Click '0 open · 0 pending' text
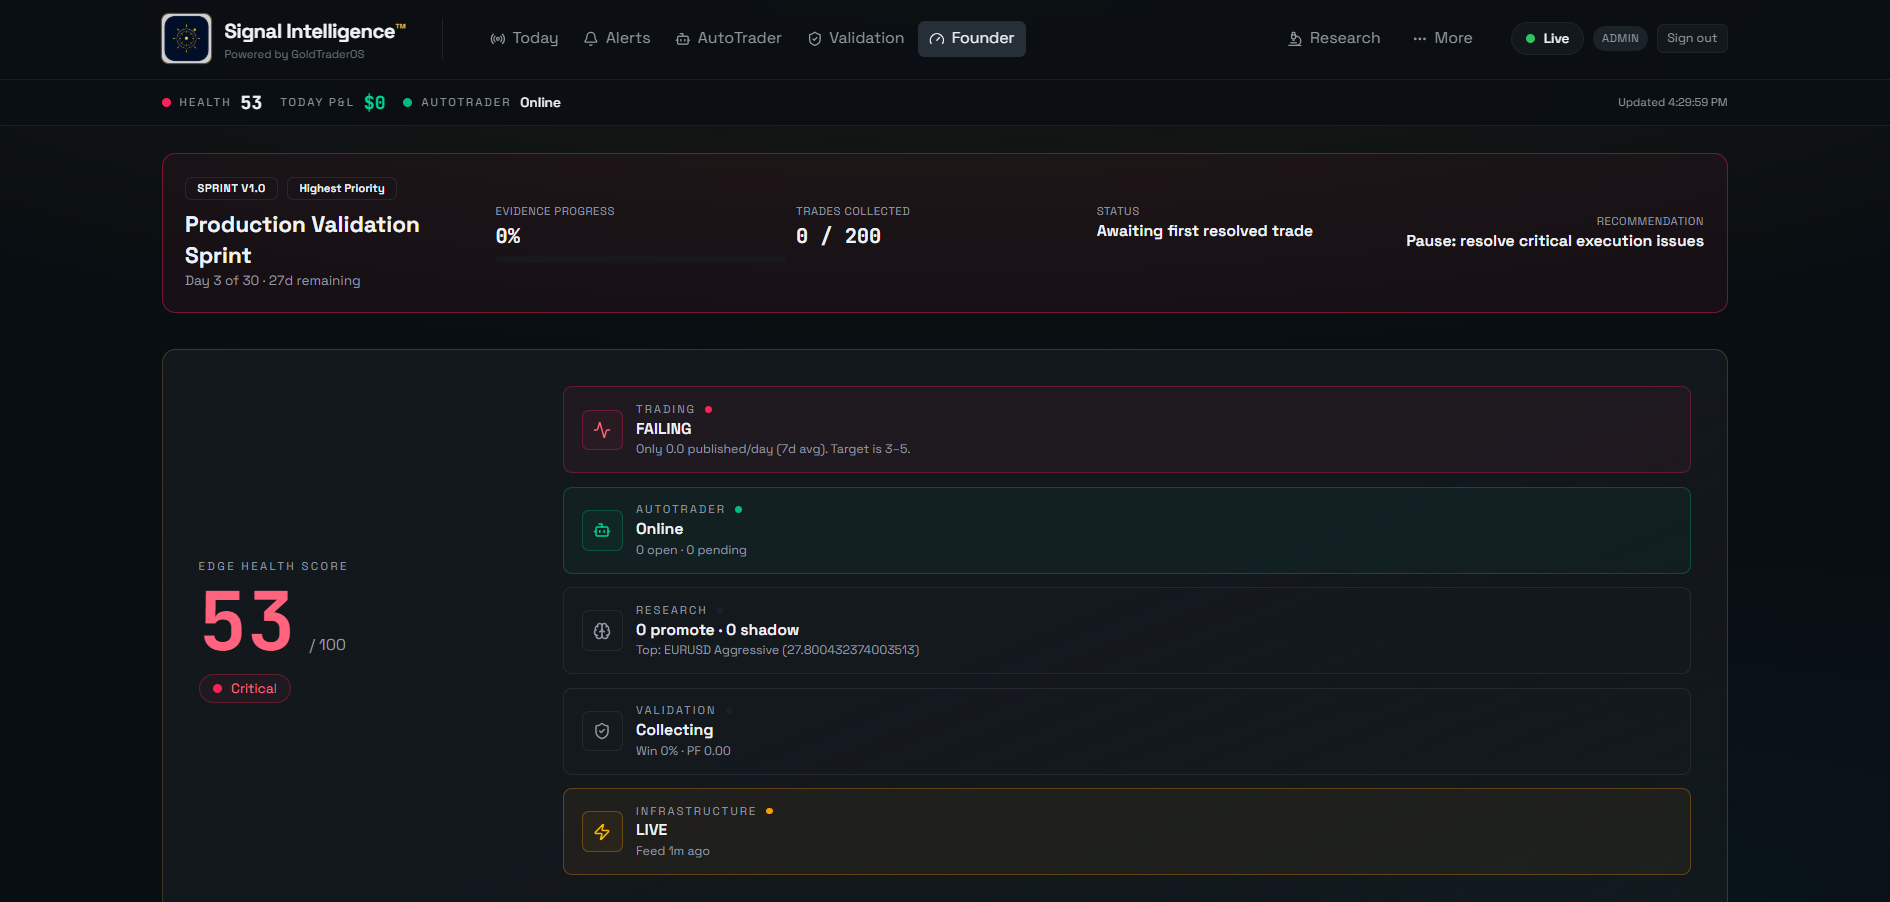 coord(691,550)
